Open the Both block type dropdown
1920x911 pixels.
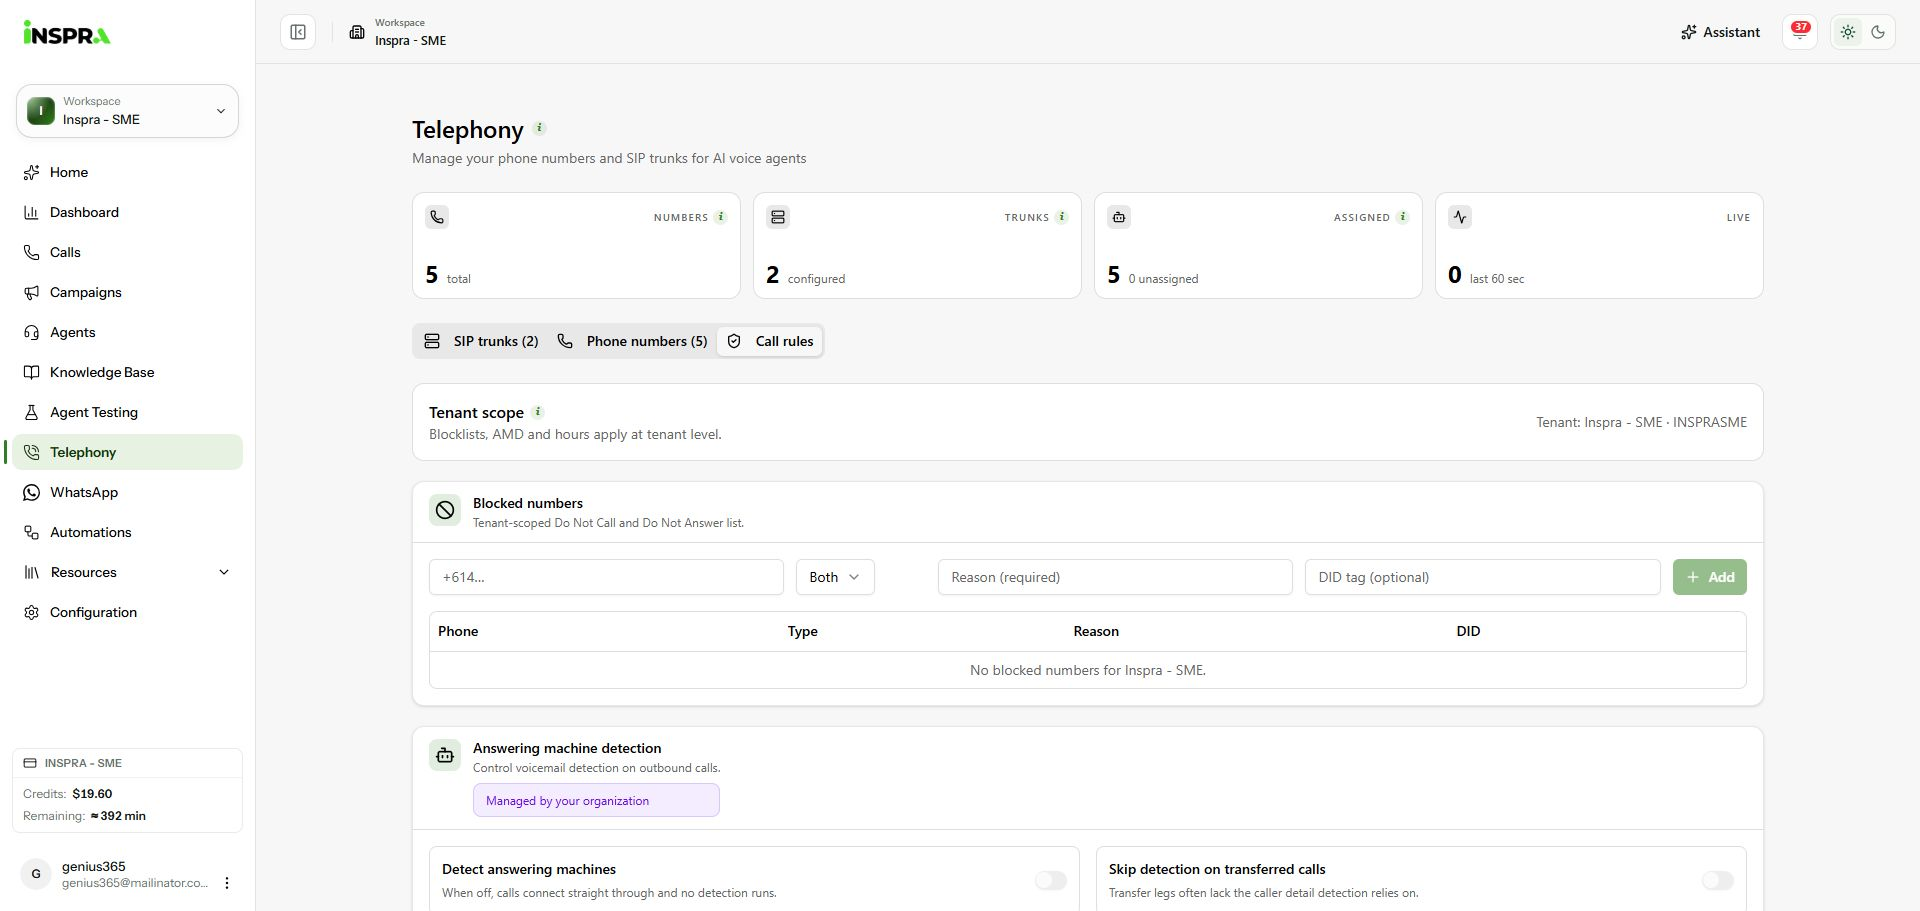click(x=835, y=577)
